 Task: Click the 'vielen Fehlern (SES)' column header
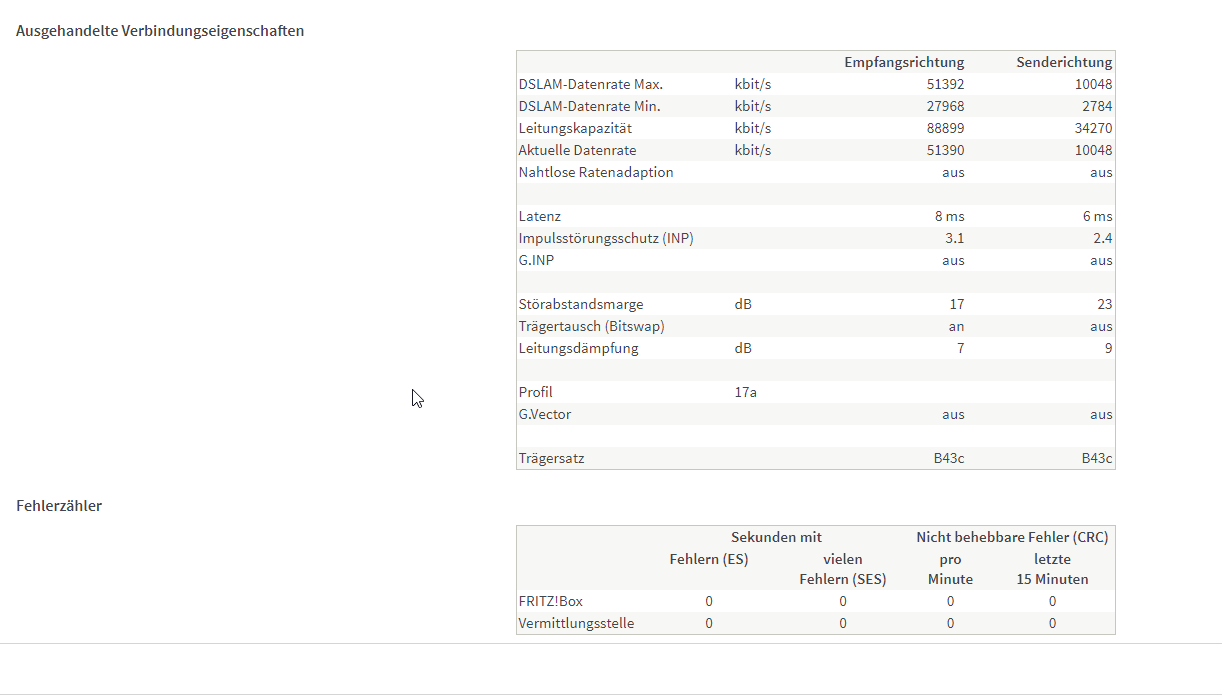click(x=843, y=569)
